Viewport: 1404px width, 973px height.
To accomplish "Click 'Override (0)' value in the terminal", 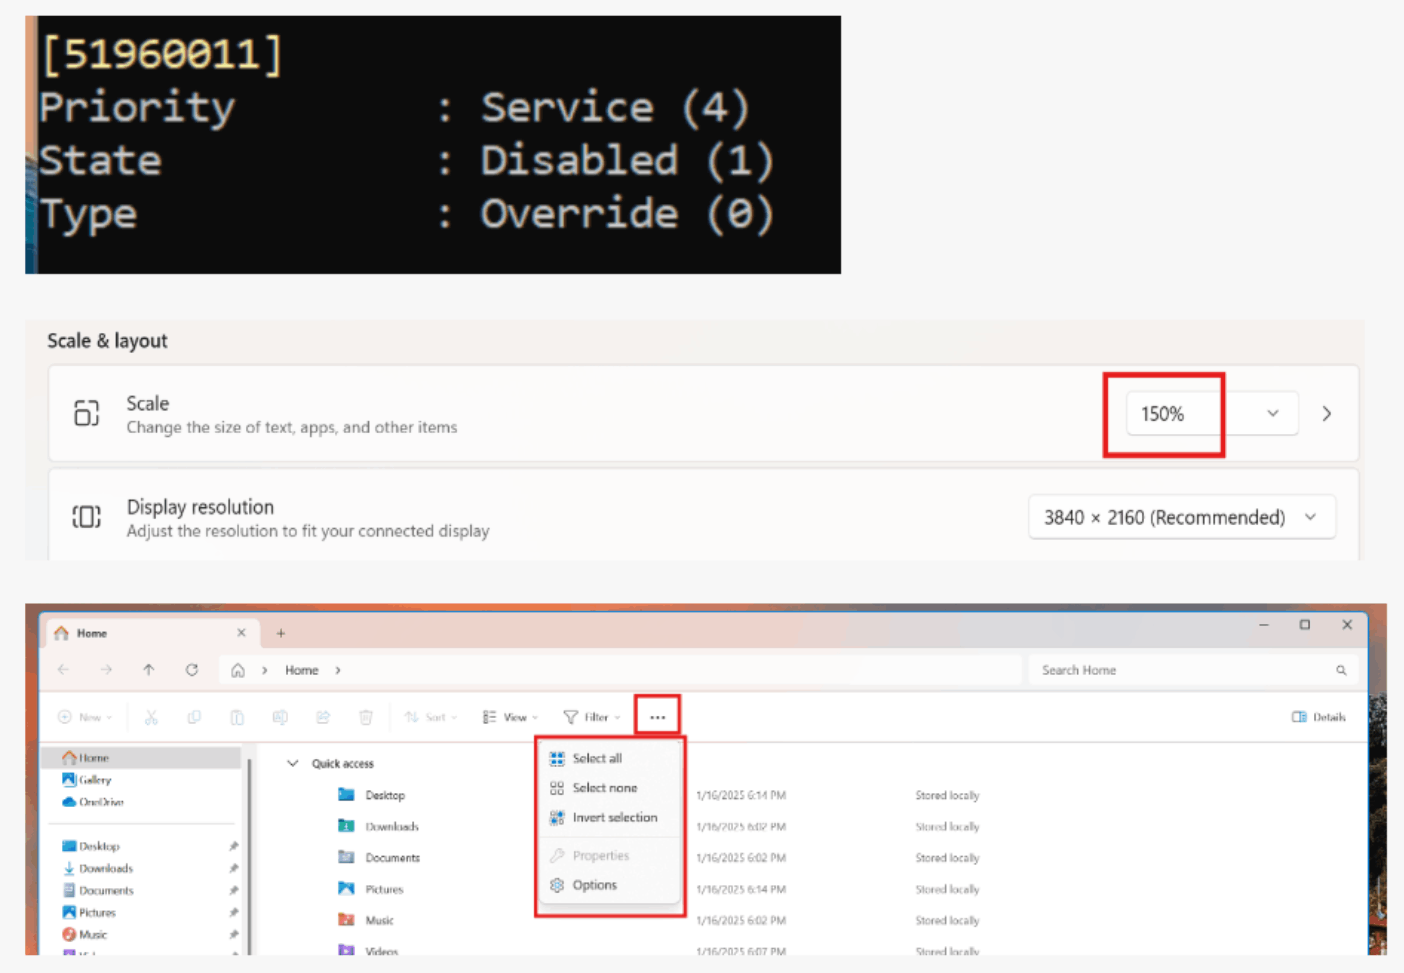I will (627, 214).
